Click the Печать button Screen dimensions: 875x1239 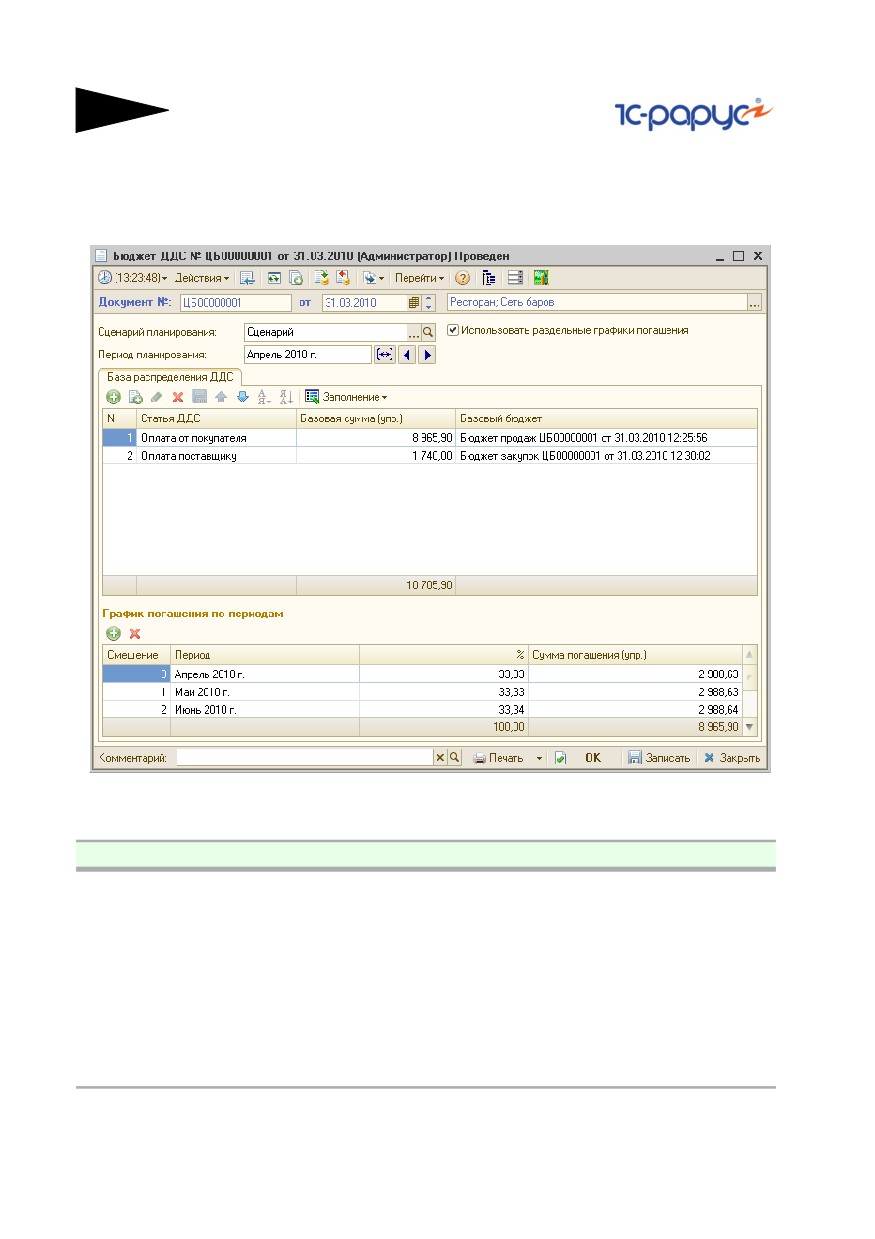pyautogui.click(x=498, y=758)
